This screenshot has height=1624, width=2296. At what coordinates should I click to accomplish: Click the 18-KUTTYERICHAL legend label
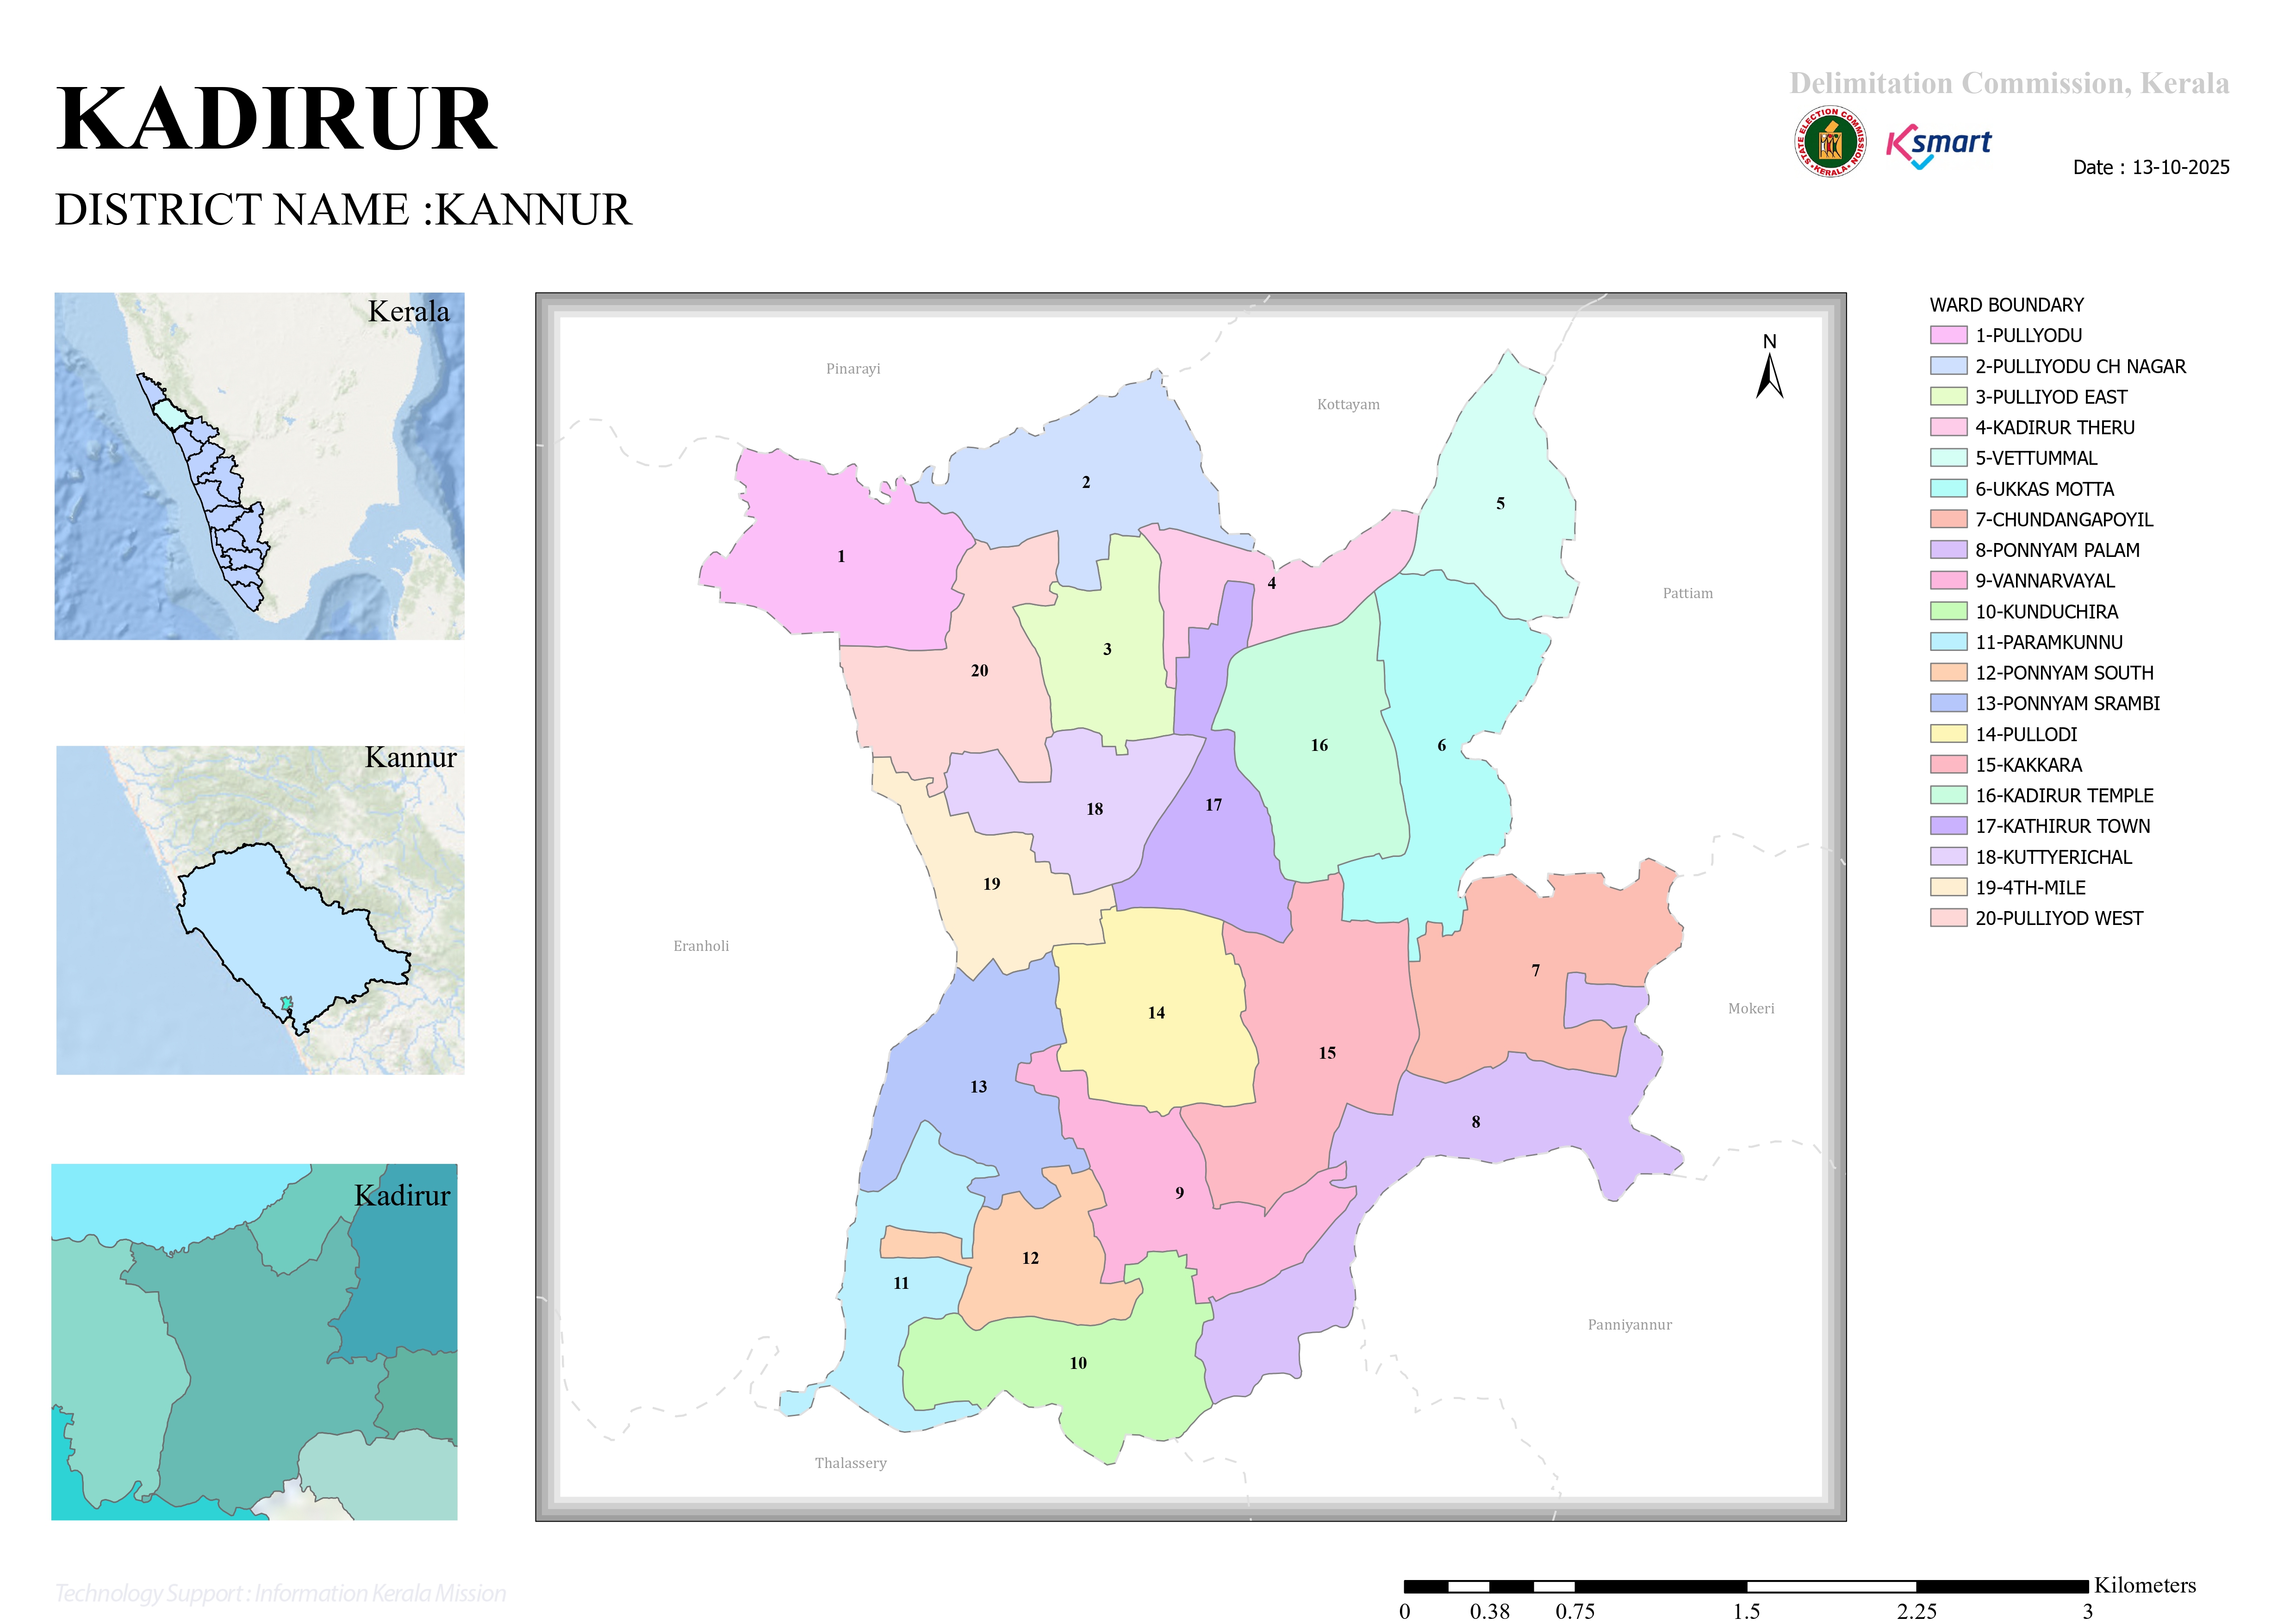pyautogui.click(x=2053, y=857)
